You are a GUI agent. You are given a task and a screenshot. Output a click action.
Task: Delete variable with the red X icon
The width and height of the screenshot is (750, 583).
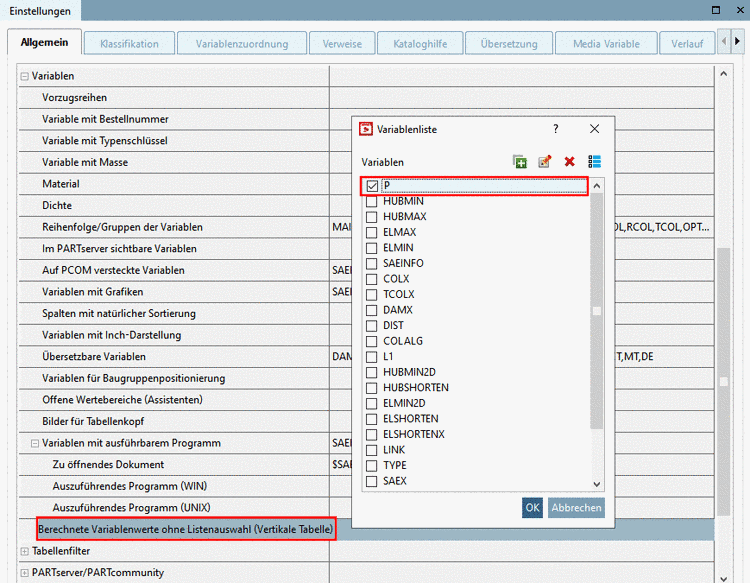(x=569, y=162)
